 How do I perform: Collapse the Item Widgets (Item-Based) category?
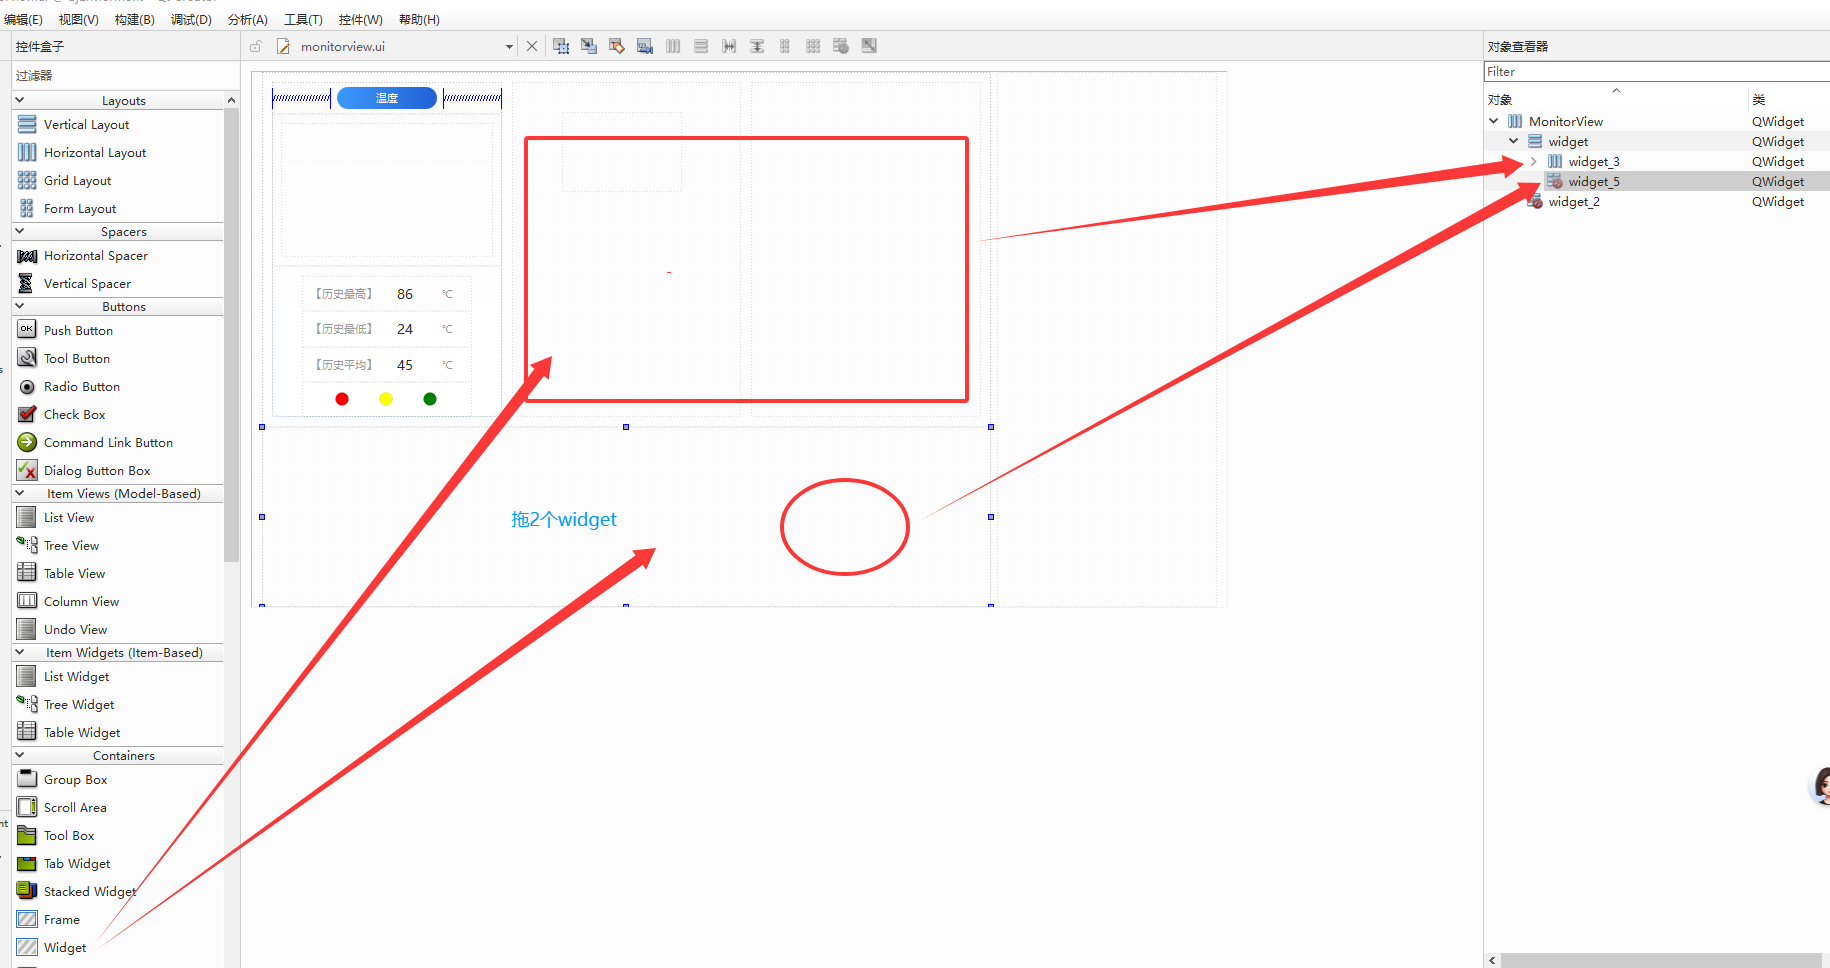tap(19, 652)
